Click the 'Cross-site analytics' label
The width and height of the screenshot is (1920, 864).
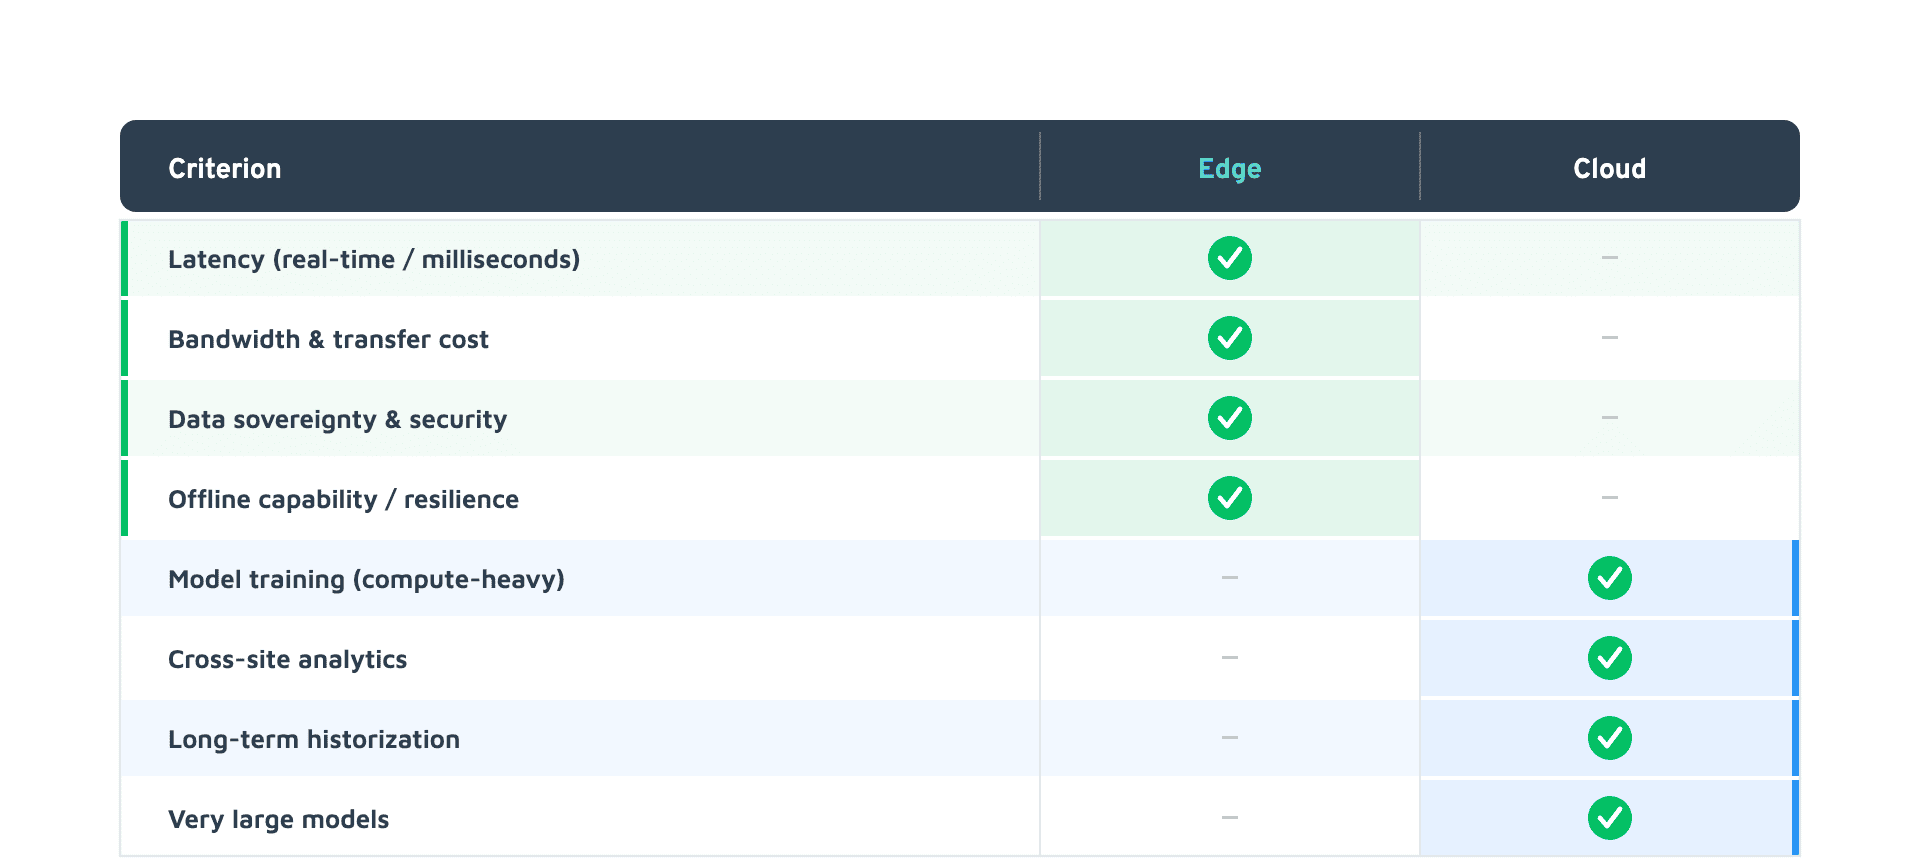(287, 660)
